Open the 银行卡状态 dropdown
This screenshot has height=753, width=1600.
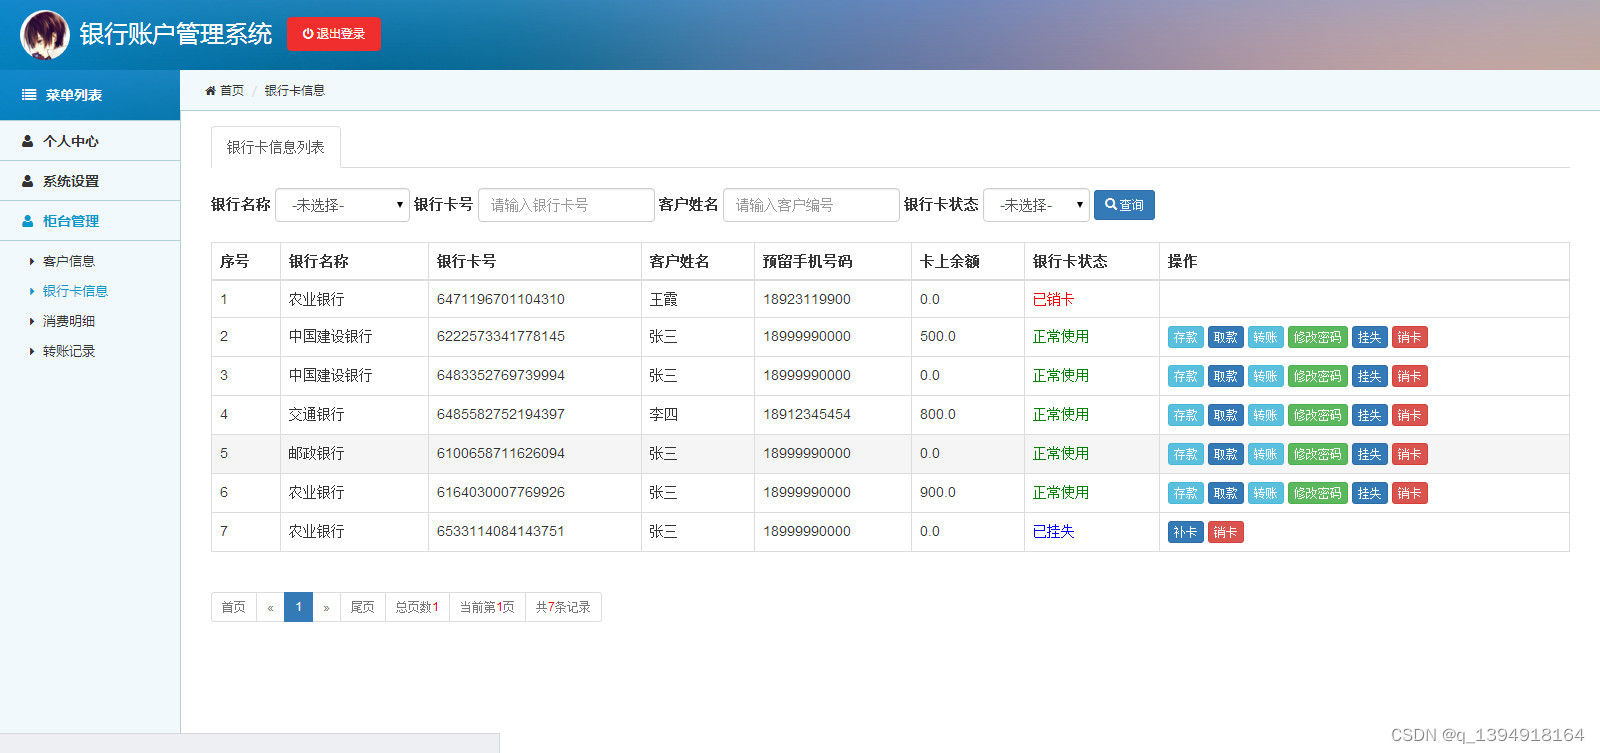(x=1037, y=205)
